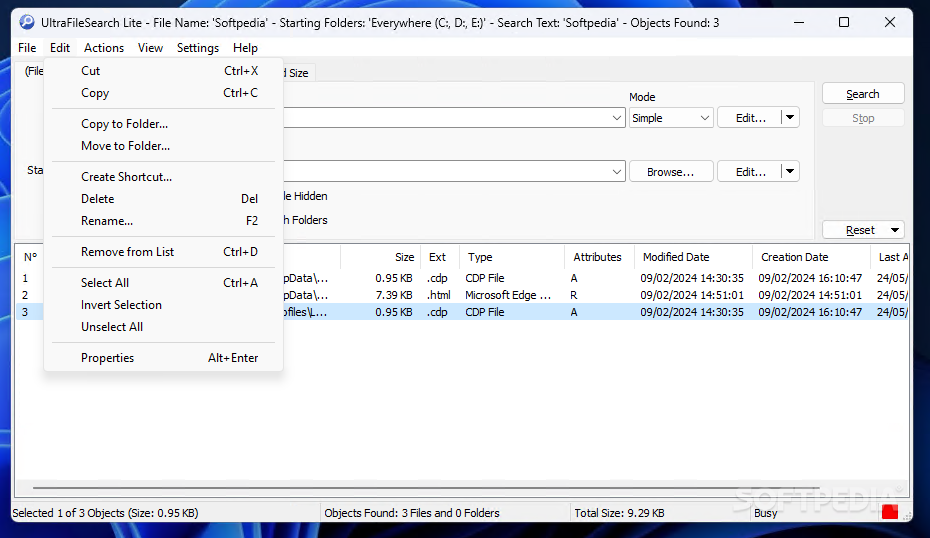Click the Busy status text

point(765,513)
